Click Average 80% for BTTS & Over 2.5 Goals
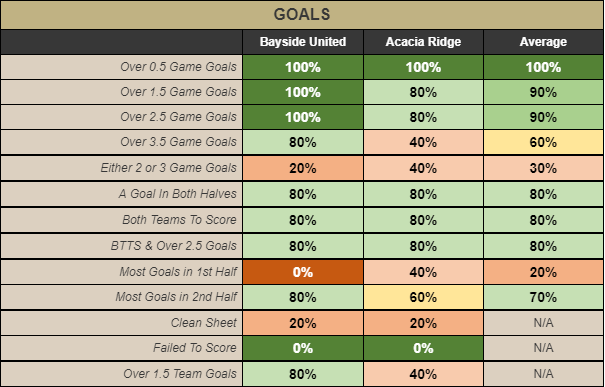The width and height of the screenshot is (605, 387). [543, 246]
